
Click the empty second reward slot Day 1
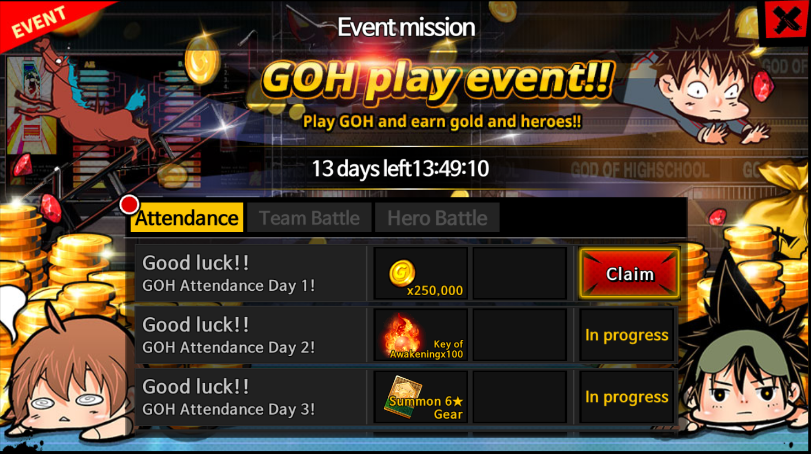click(x=520, y=274)
